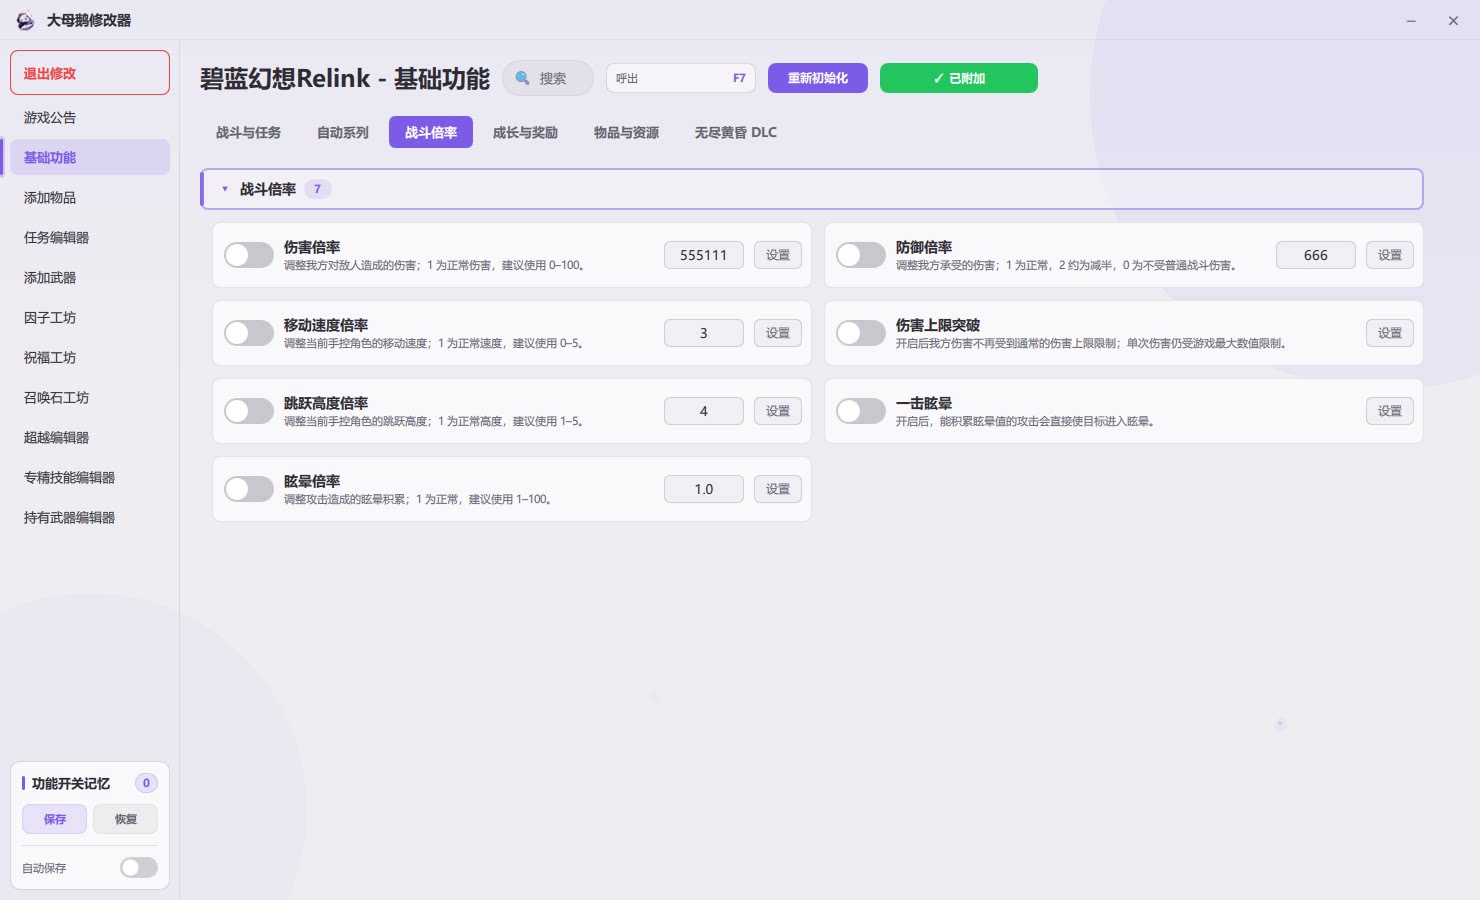The image size is (1480, 900).
Task: Turn on 跳跃高度倍率 switch
Action: (249, 411)
